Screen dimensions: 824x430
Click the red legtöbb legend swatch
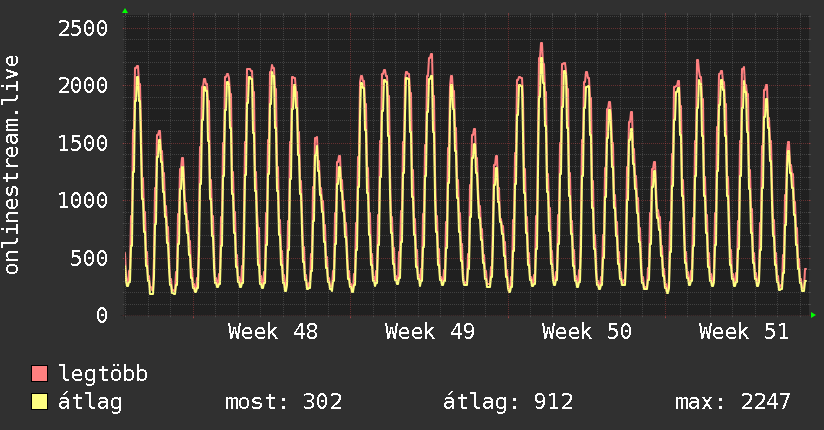tap(40, 375)
